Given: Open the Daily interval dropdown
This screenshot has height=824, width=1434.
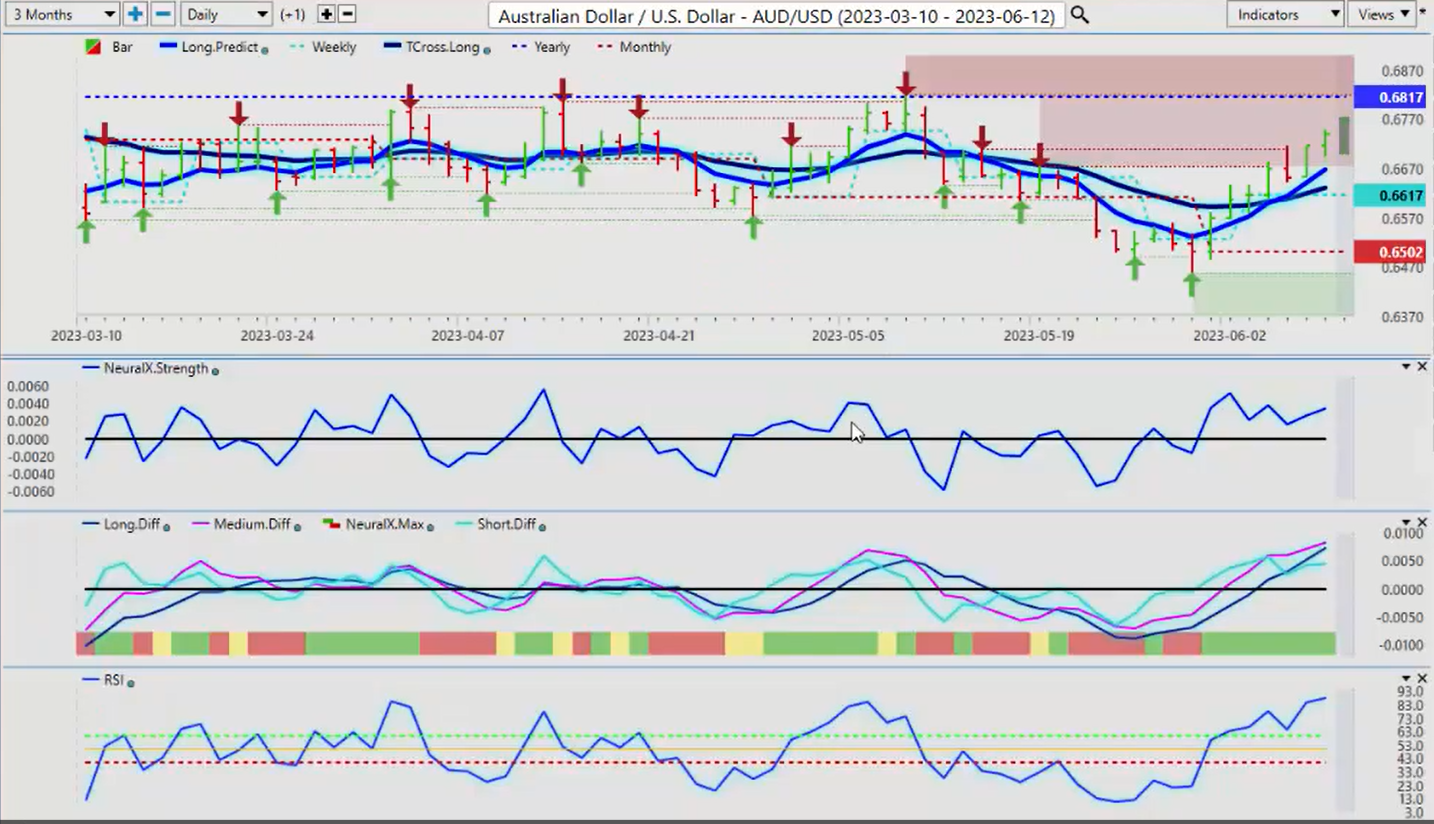Looking at the screenshot, I should (227, 14).
